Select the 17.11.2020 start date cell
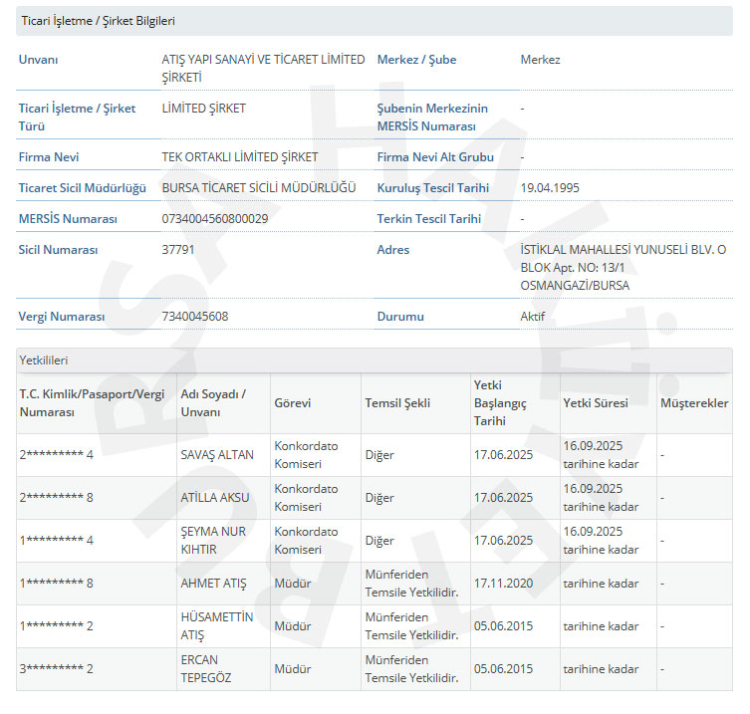750x714 pixels. (503, 583)
